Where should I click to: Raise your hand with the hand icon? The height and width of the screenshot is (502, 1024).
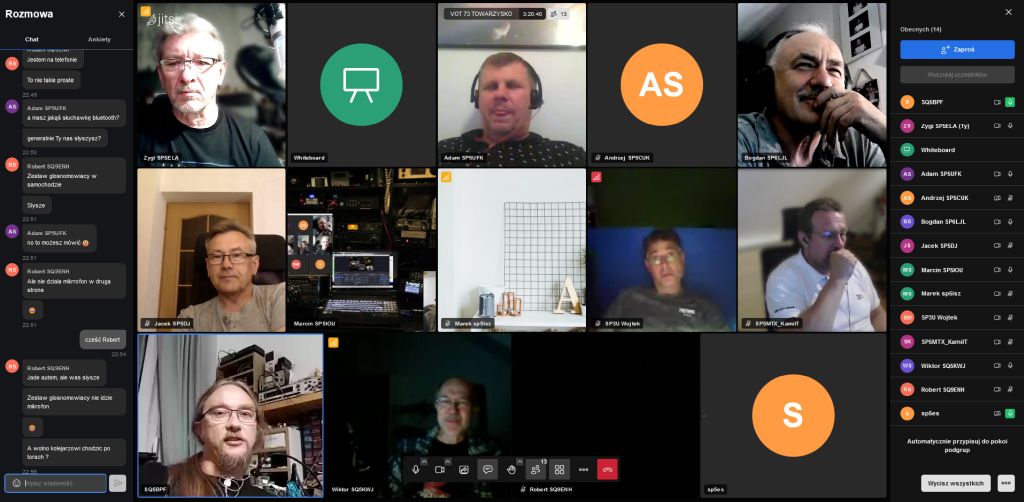pos(511,469)
